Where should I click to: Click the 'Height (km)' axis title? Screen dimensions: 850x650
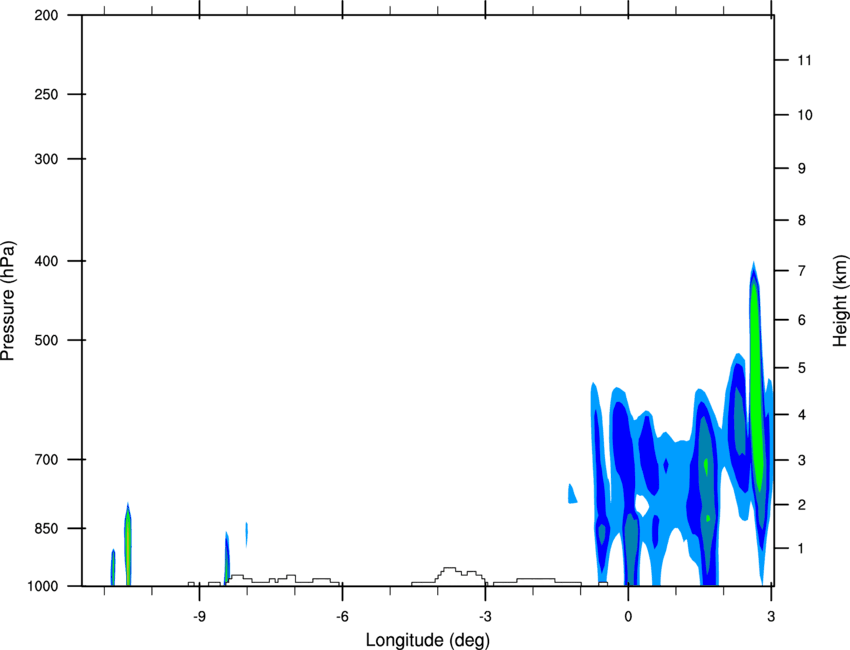[840, 301]
